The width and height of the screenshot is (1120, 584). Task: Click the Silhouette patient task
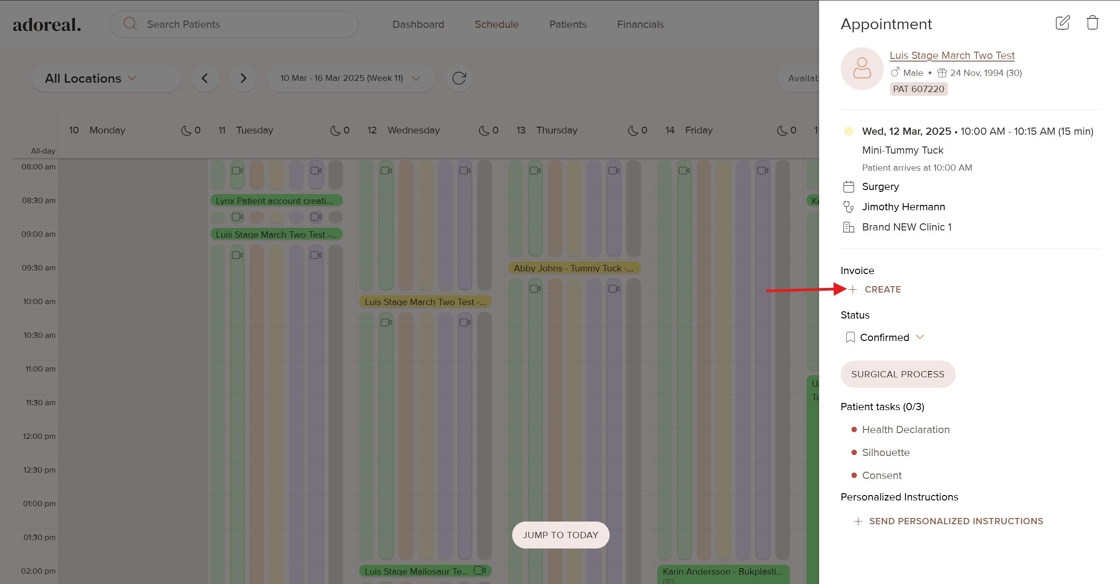click(x=886, y=452)
